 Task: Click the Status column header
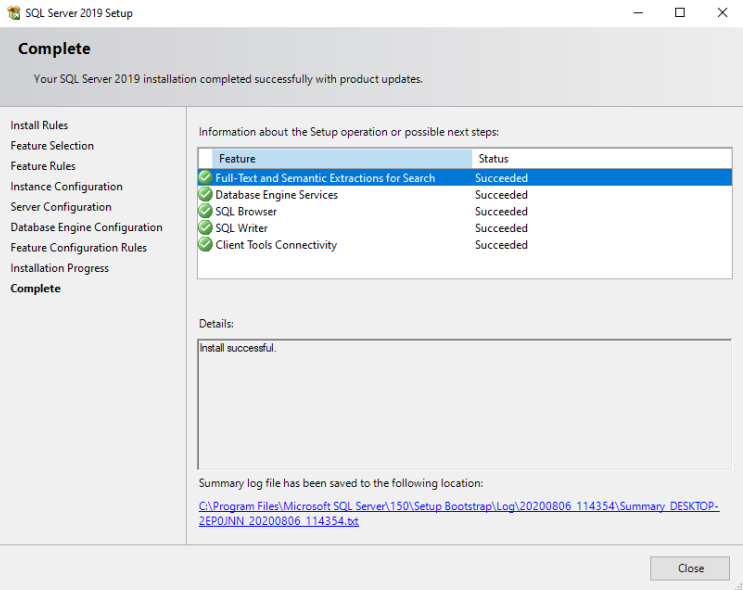(x=601, y=159)
